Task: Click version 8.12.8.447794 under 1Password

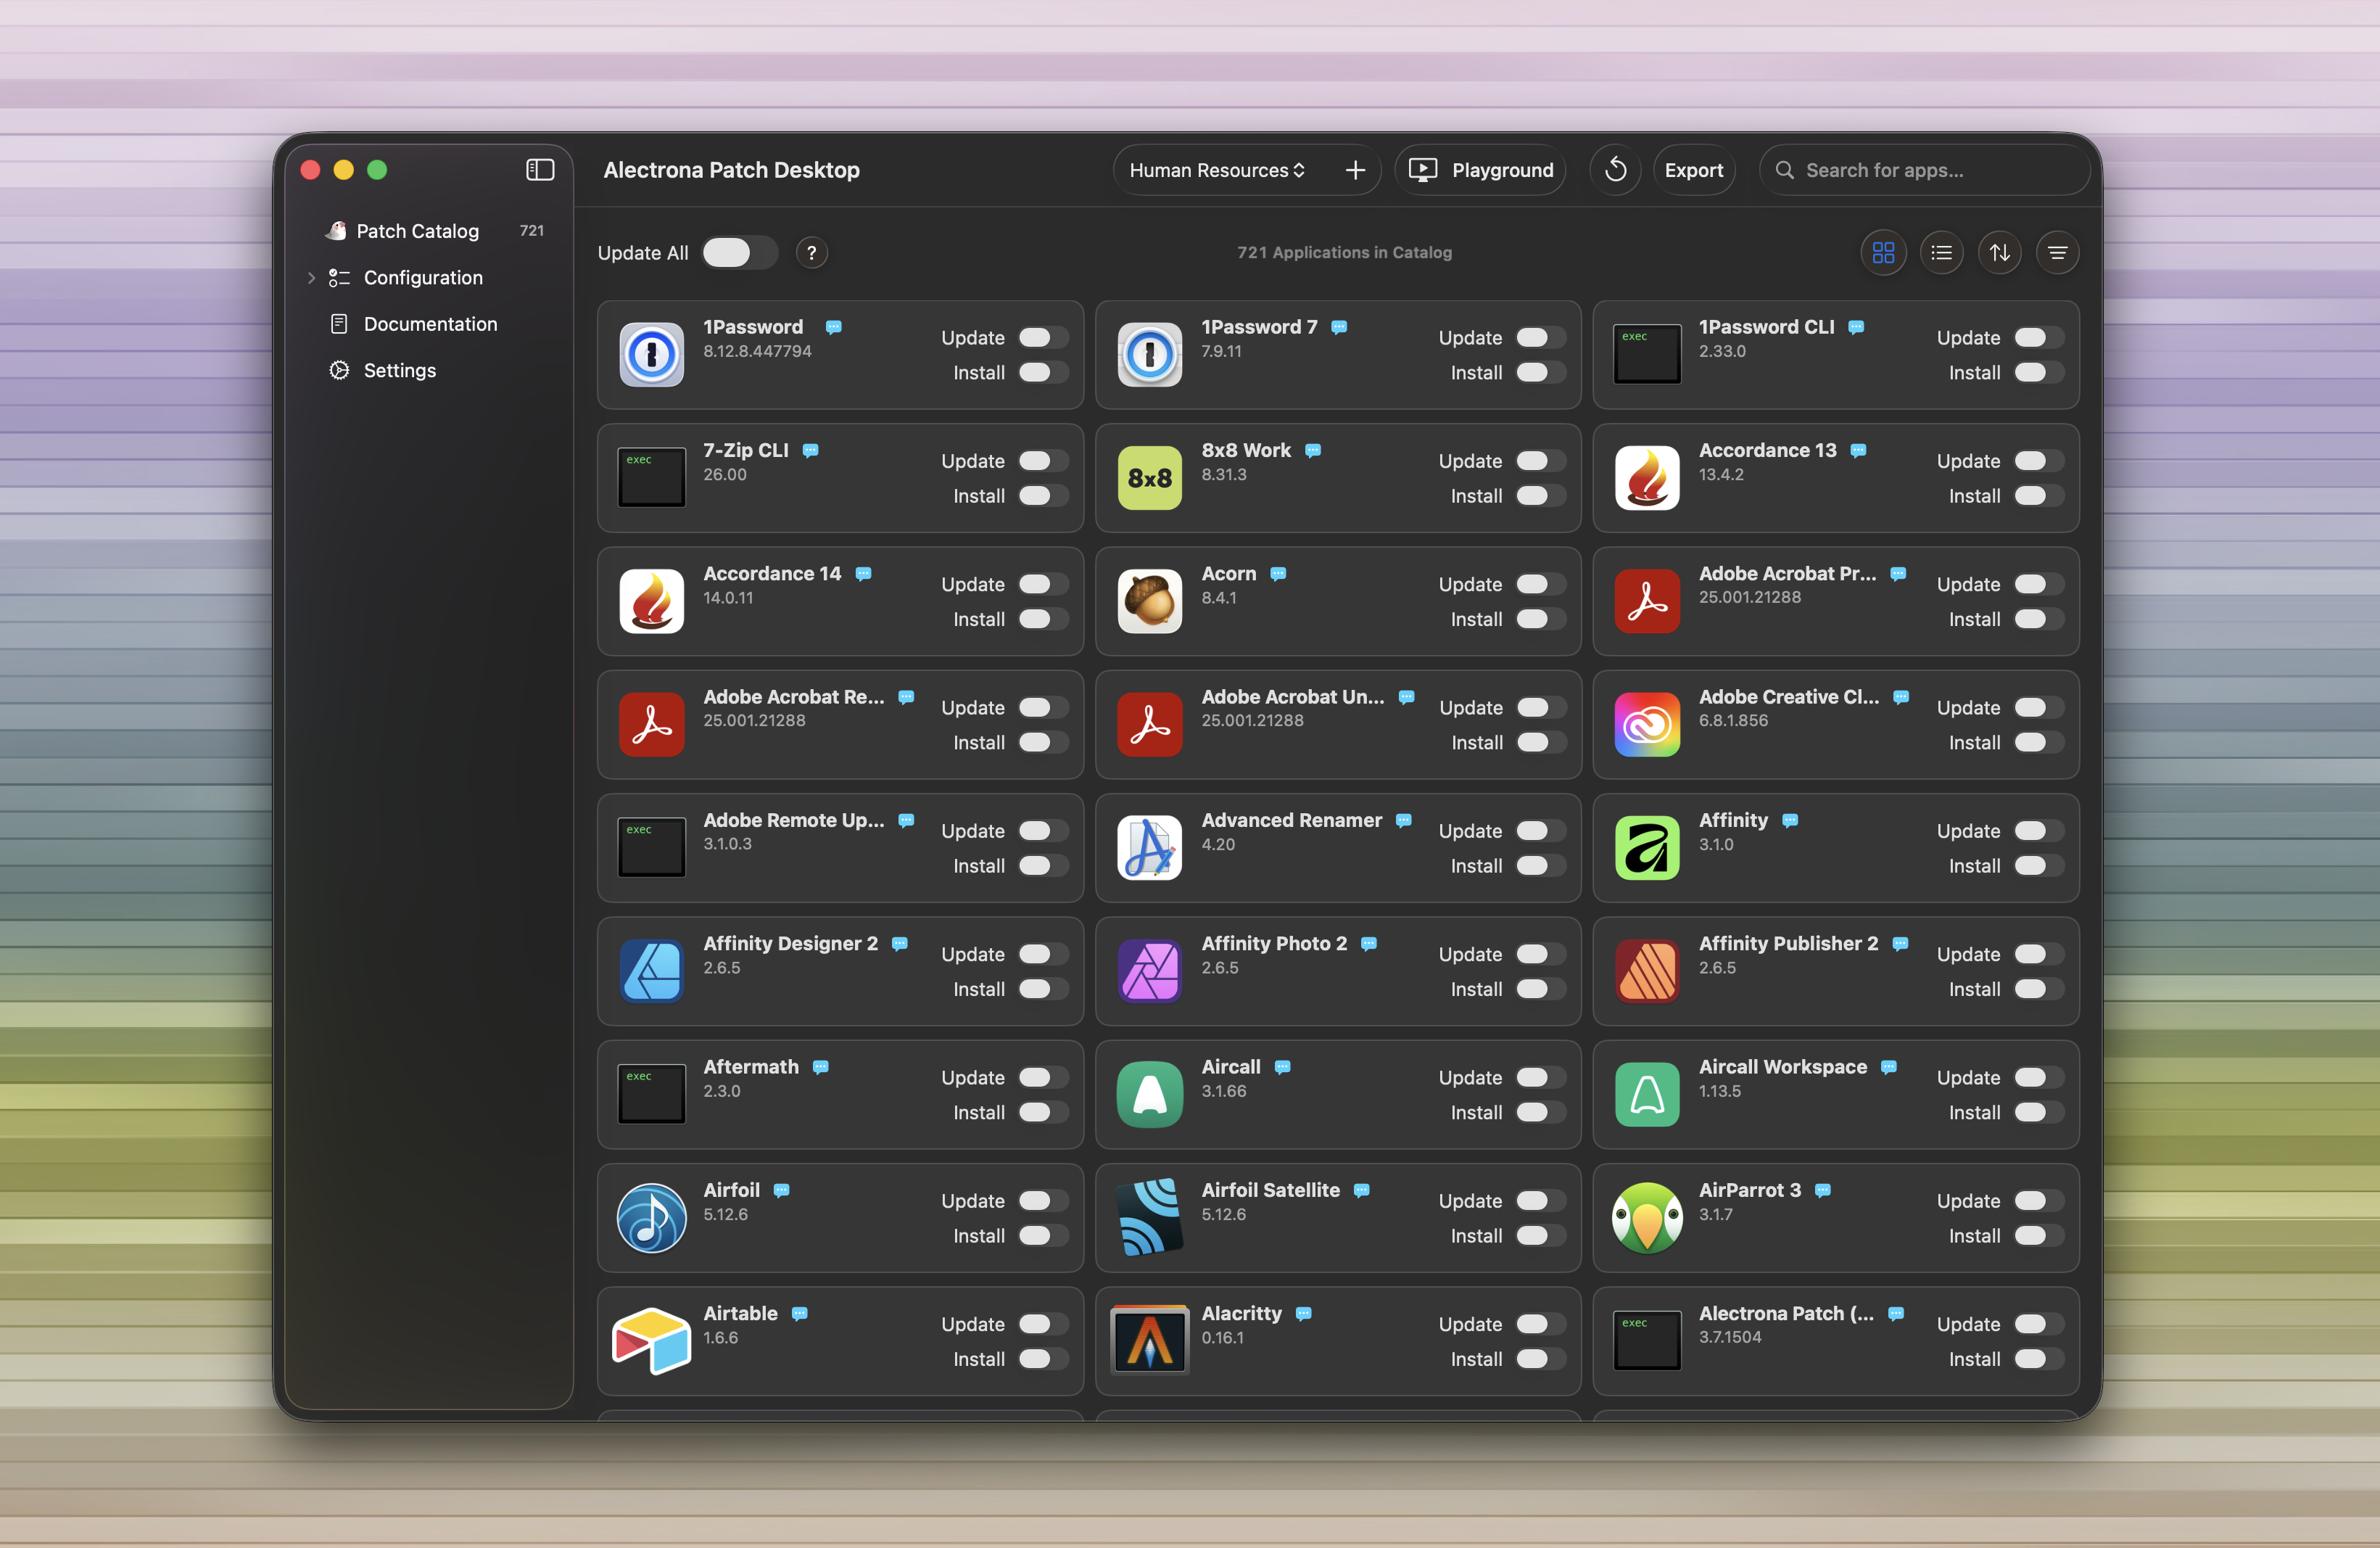Action: click(757, 351)
